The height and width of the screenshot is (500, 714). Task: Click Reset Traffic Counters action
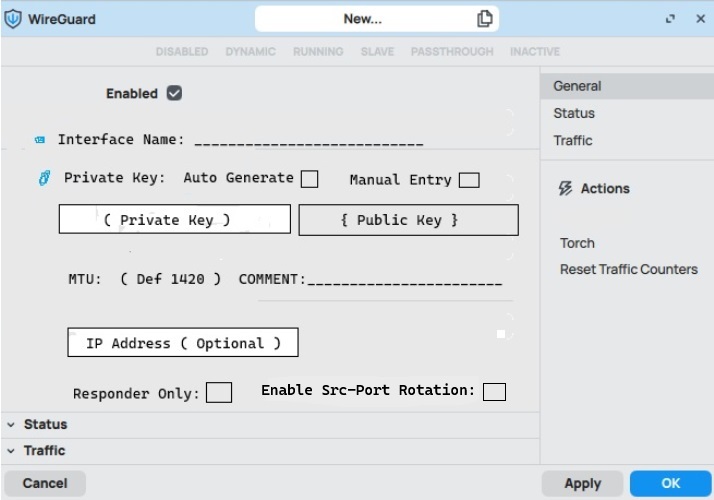[x=629, y=269]
